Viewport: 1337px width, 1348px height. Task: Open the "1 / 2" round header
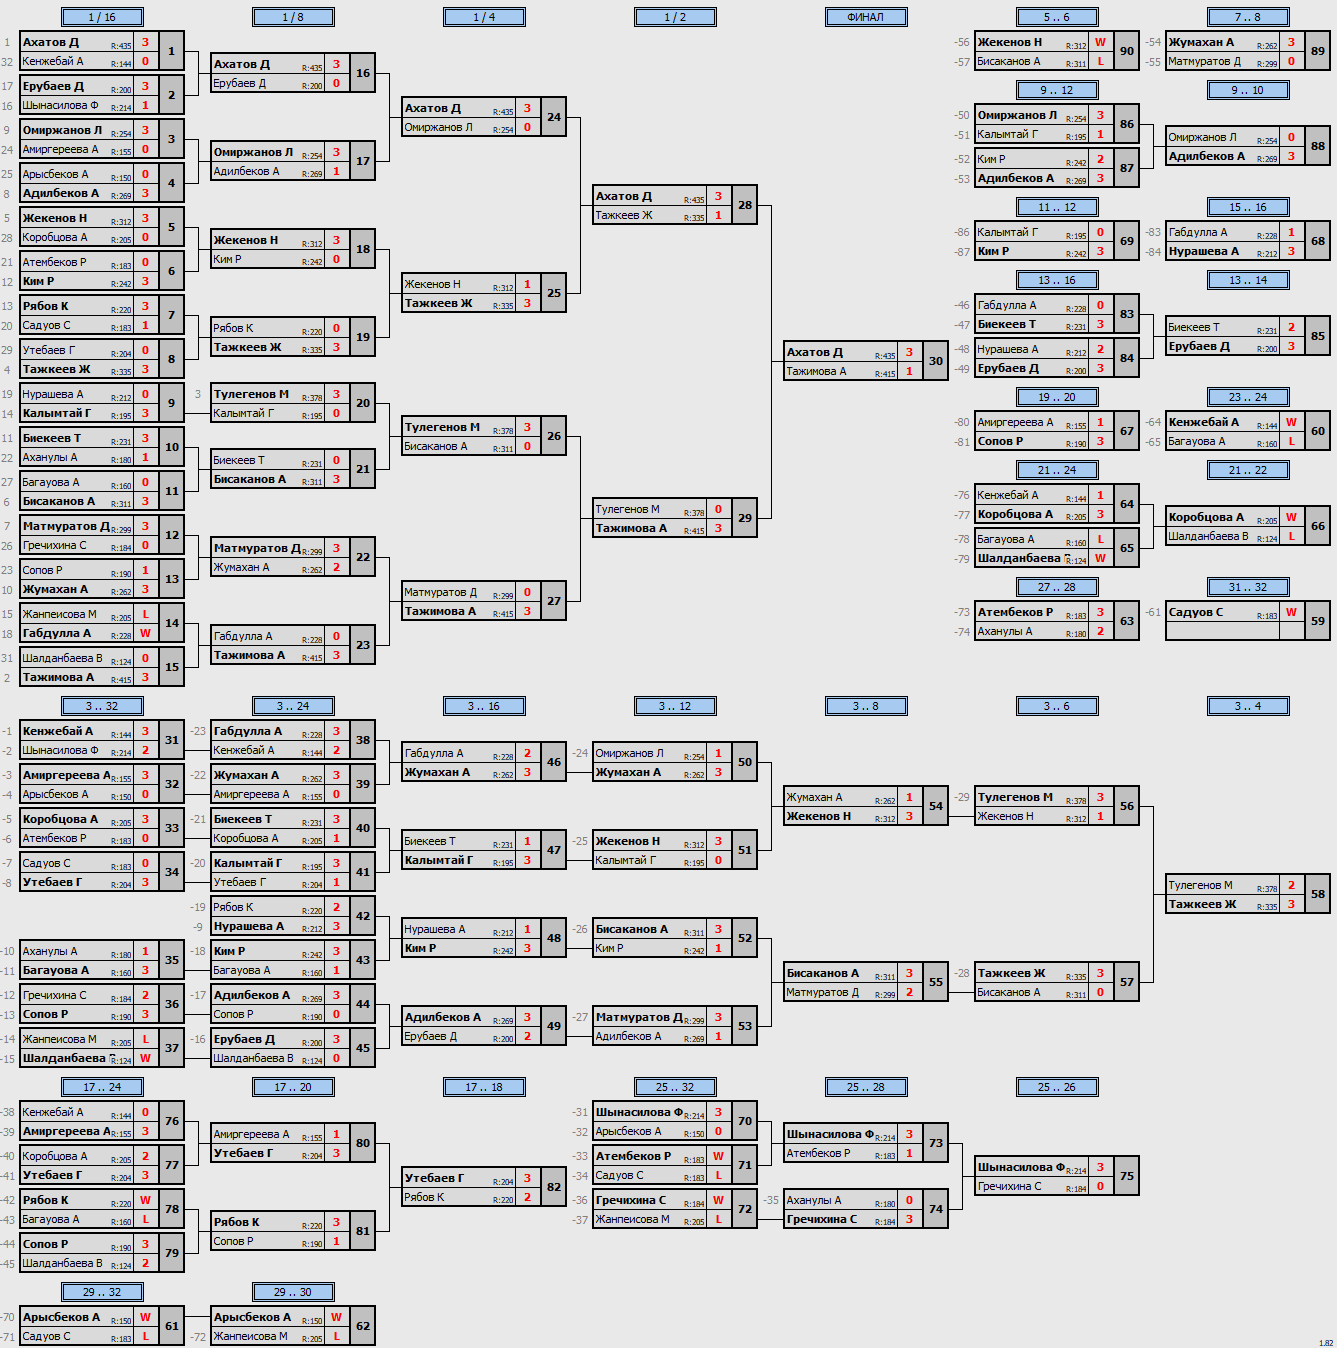(675, 17)
